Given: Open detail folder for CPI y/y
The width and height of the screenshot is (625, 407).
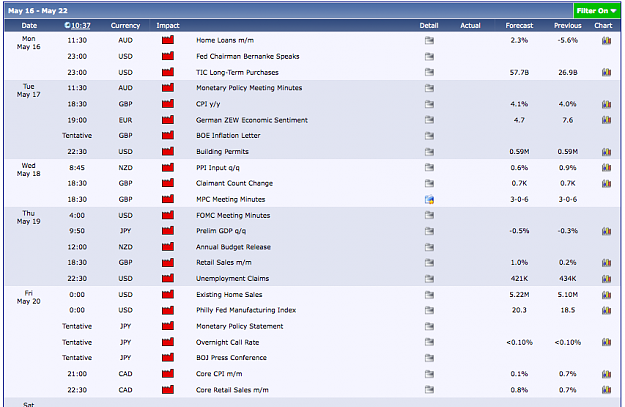Looking at the screenshot, I should [429, 104].
